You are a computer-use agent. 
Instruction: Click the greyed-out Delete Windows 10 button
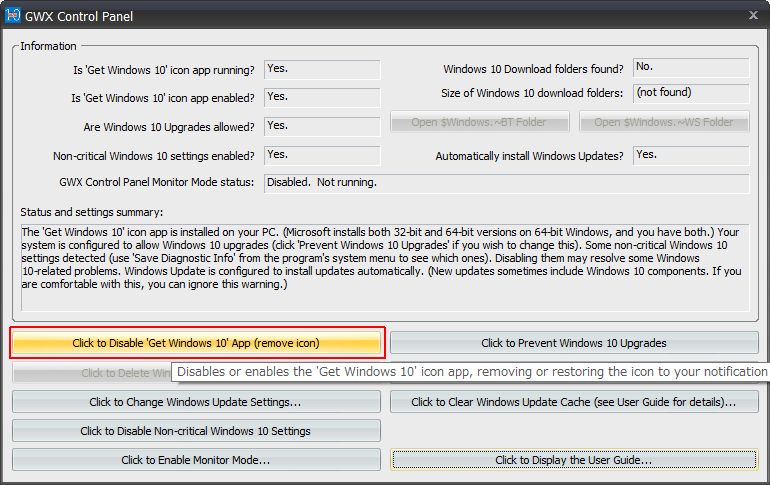(x=90, y=373)
